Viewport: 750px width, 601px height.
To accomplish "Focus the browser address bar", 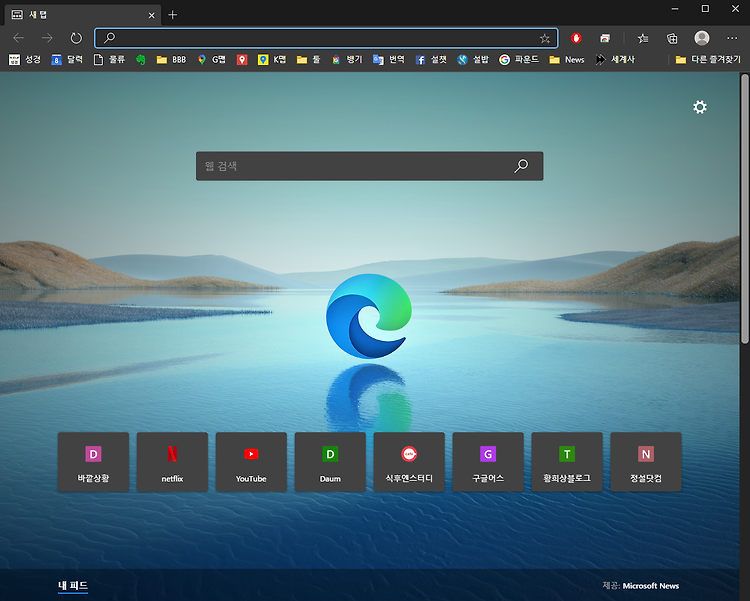I will tap(326, 38).
